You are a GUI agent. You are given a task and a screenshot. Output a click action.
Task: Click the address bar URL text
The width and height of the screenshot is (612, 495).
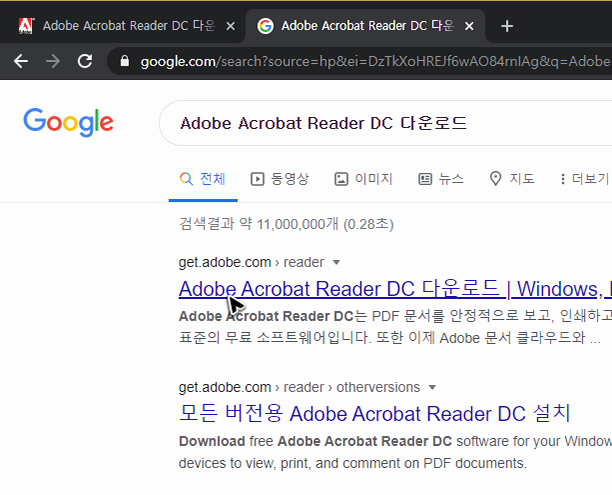coord(375,61)
